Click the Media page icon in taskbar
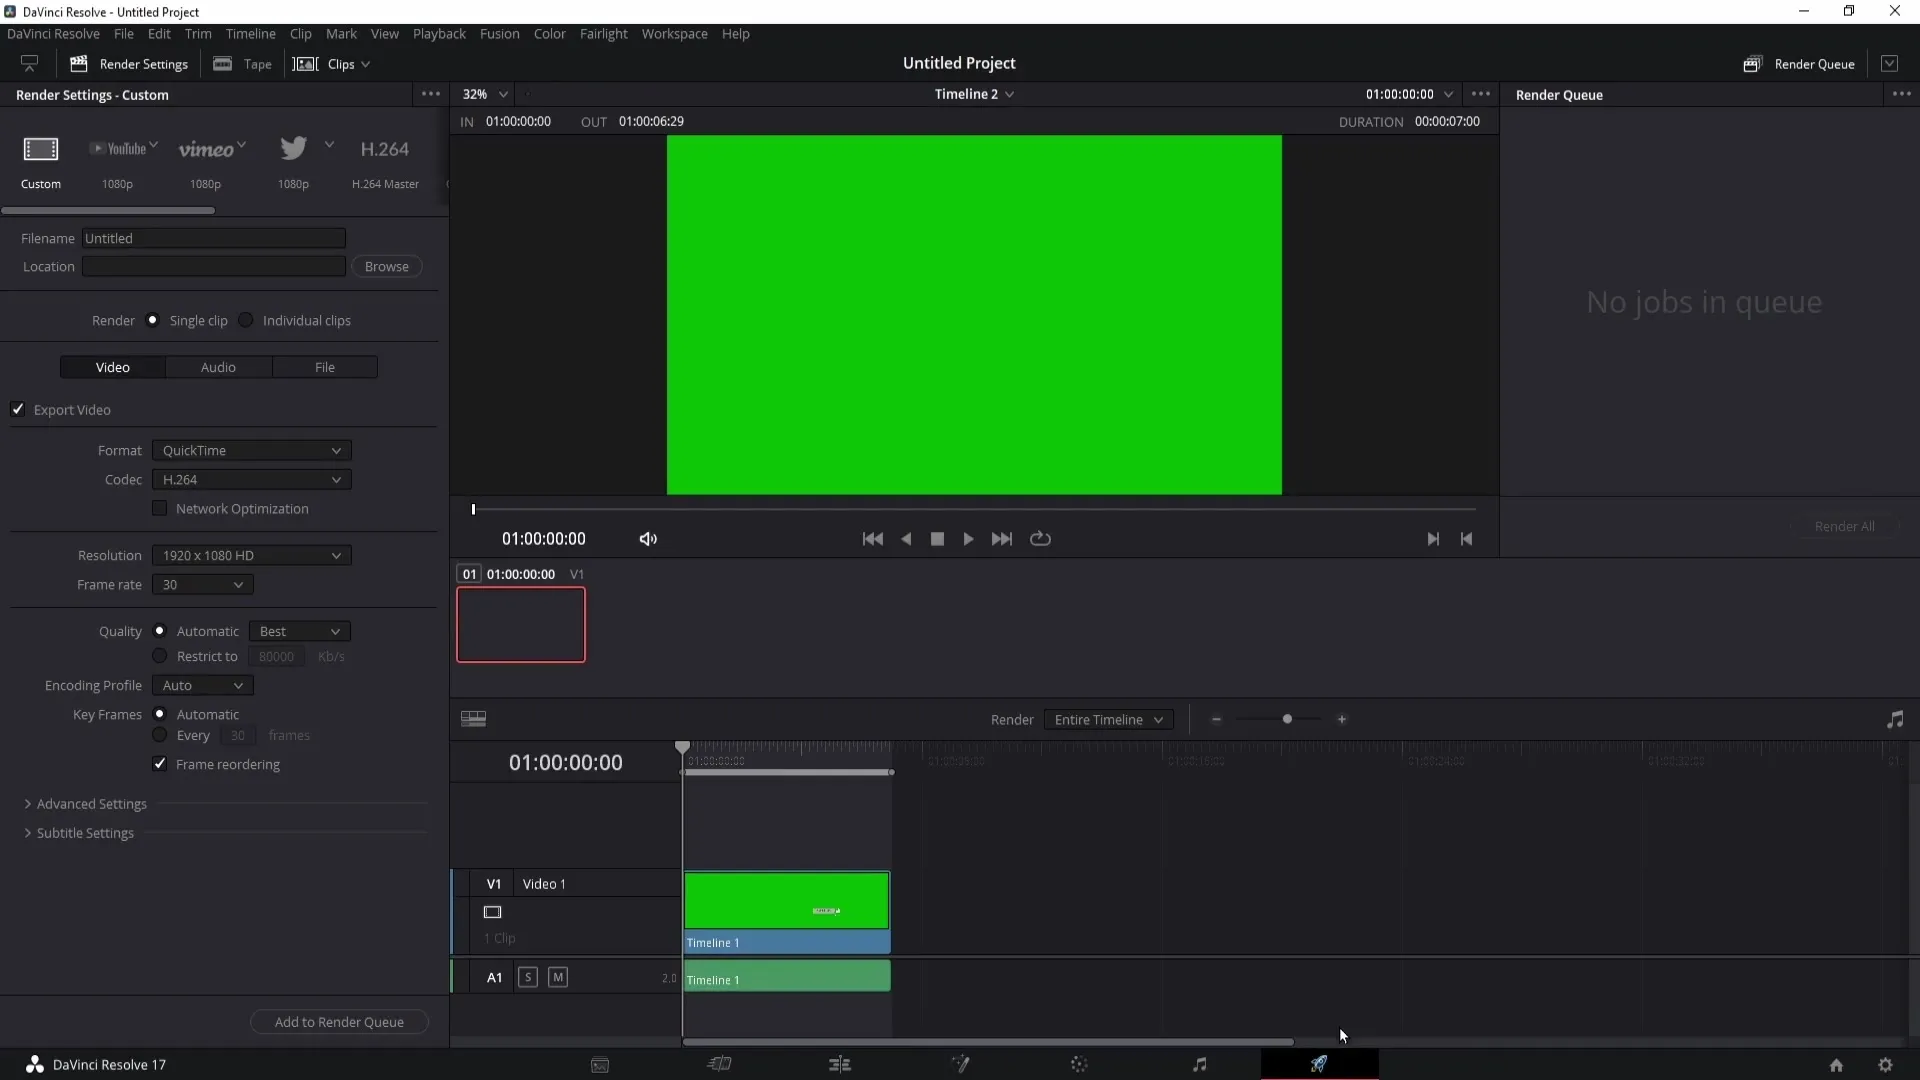This screenshot has height=1080, width=1920. click(x=600, y=1064)
